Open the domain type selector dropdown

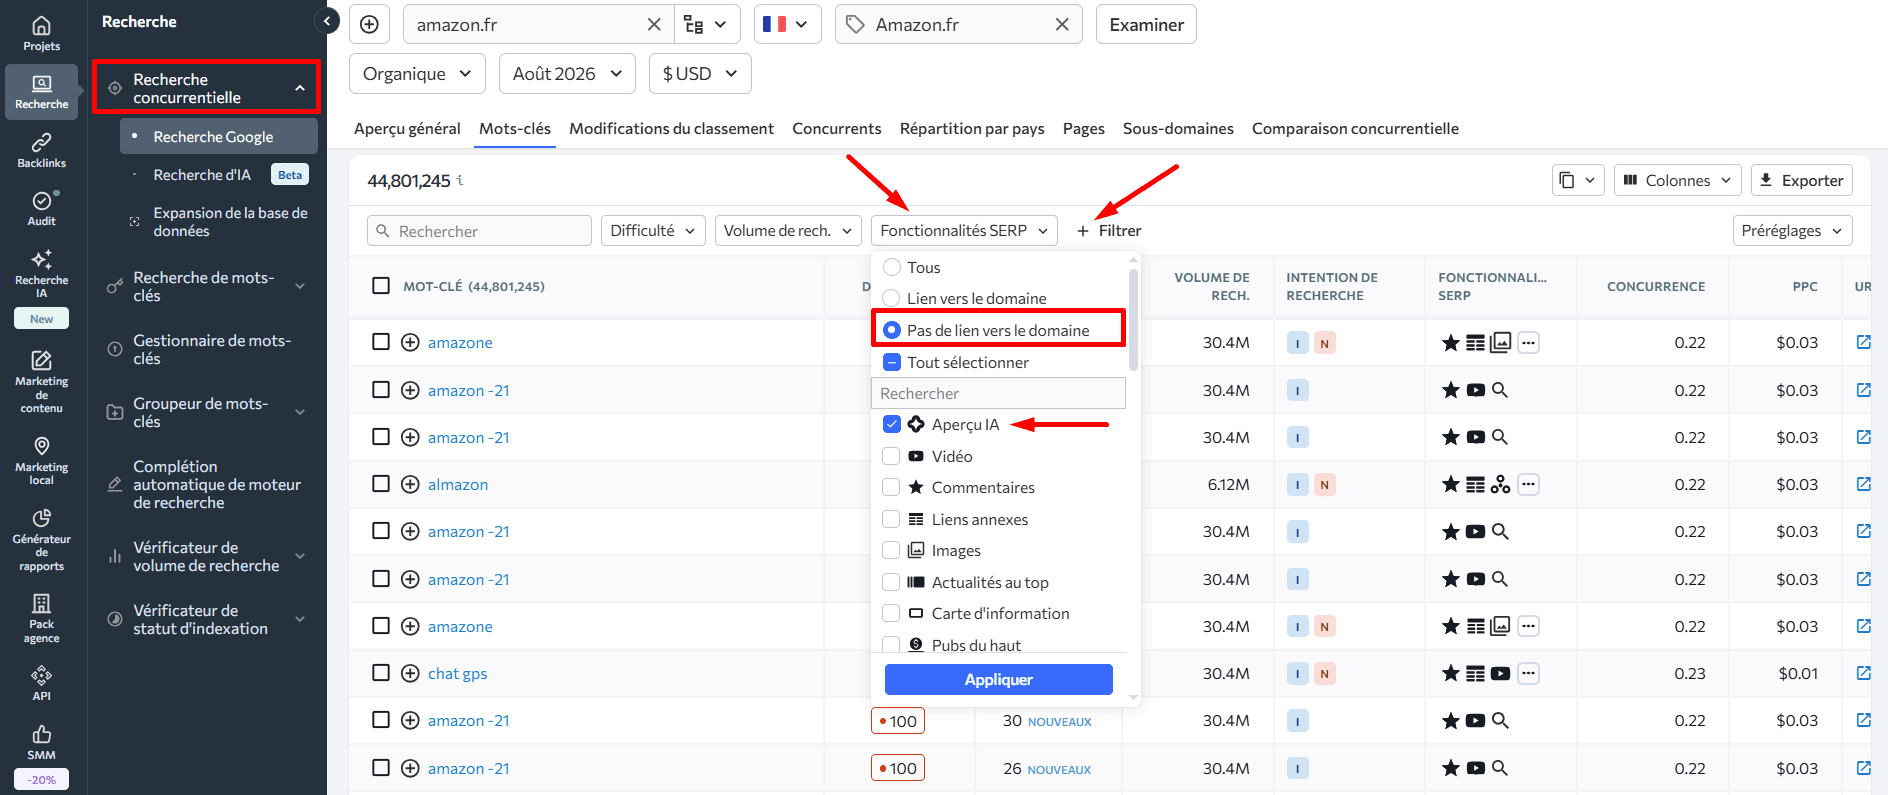pyautogui.click(x=707, y=25)
